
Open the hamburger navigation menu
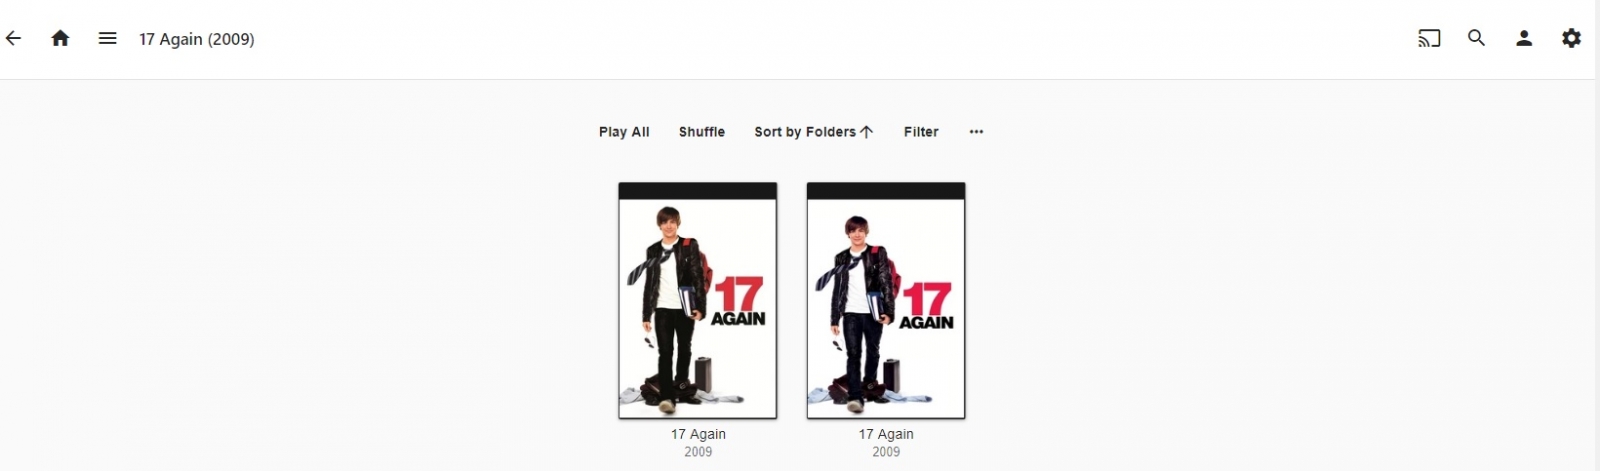click(108, 39)
